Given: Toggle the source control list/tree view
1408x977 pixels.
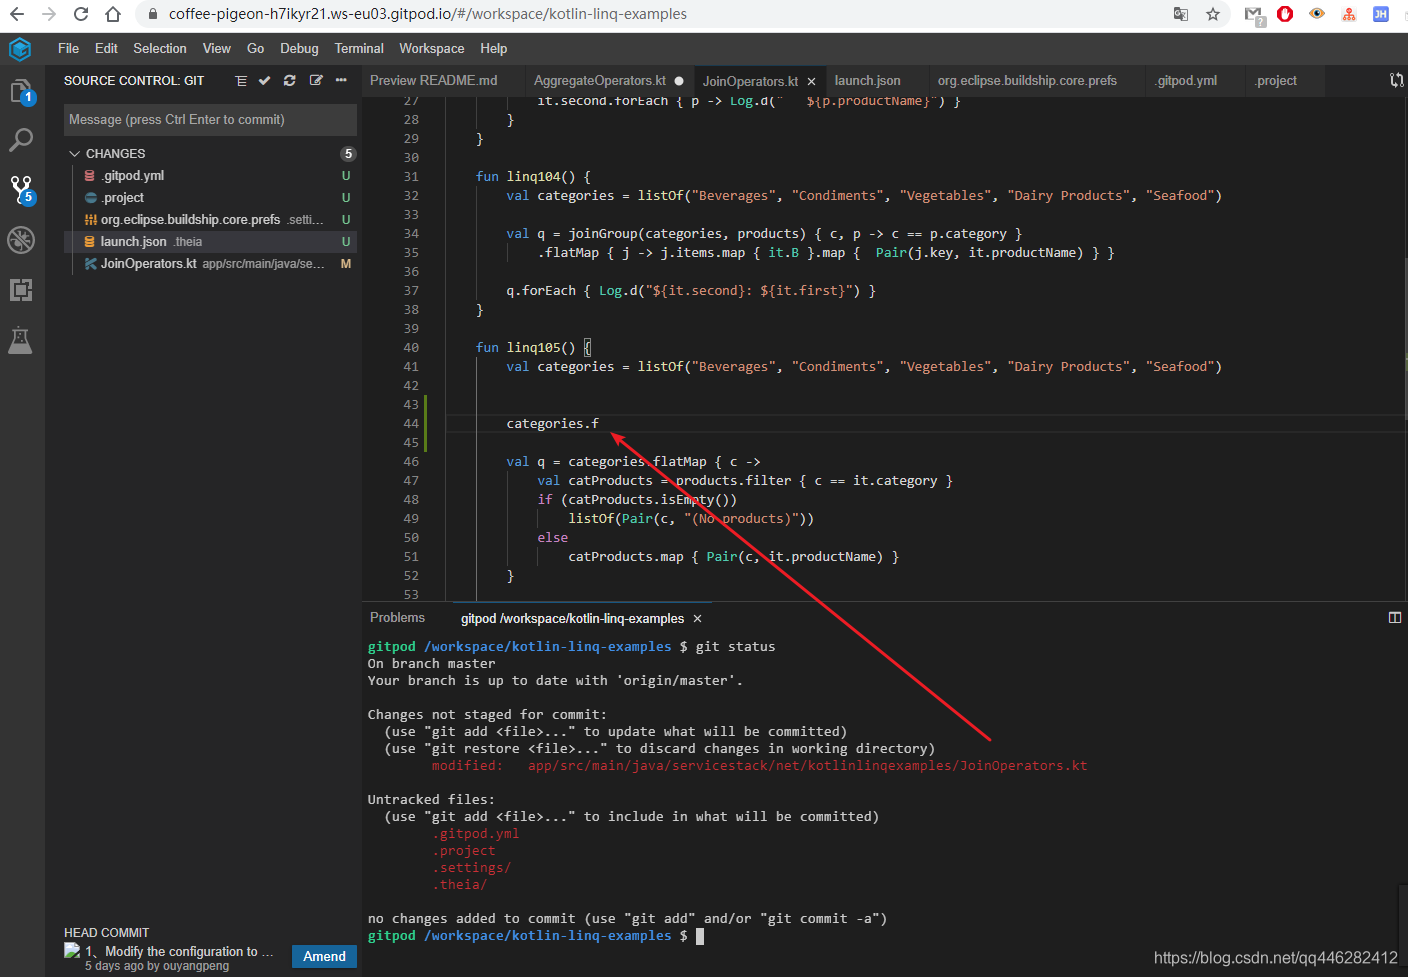Looking at the screenshot, I should point(241,81).
